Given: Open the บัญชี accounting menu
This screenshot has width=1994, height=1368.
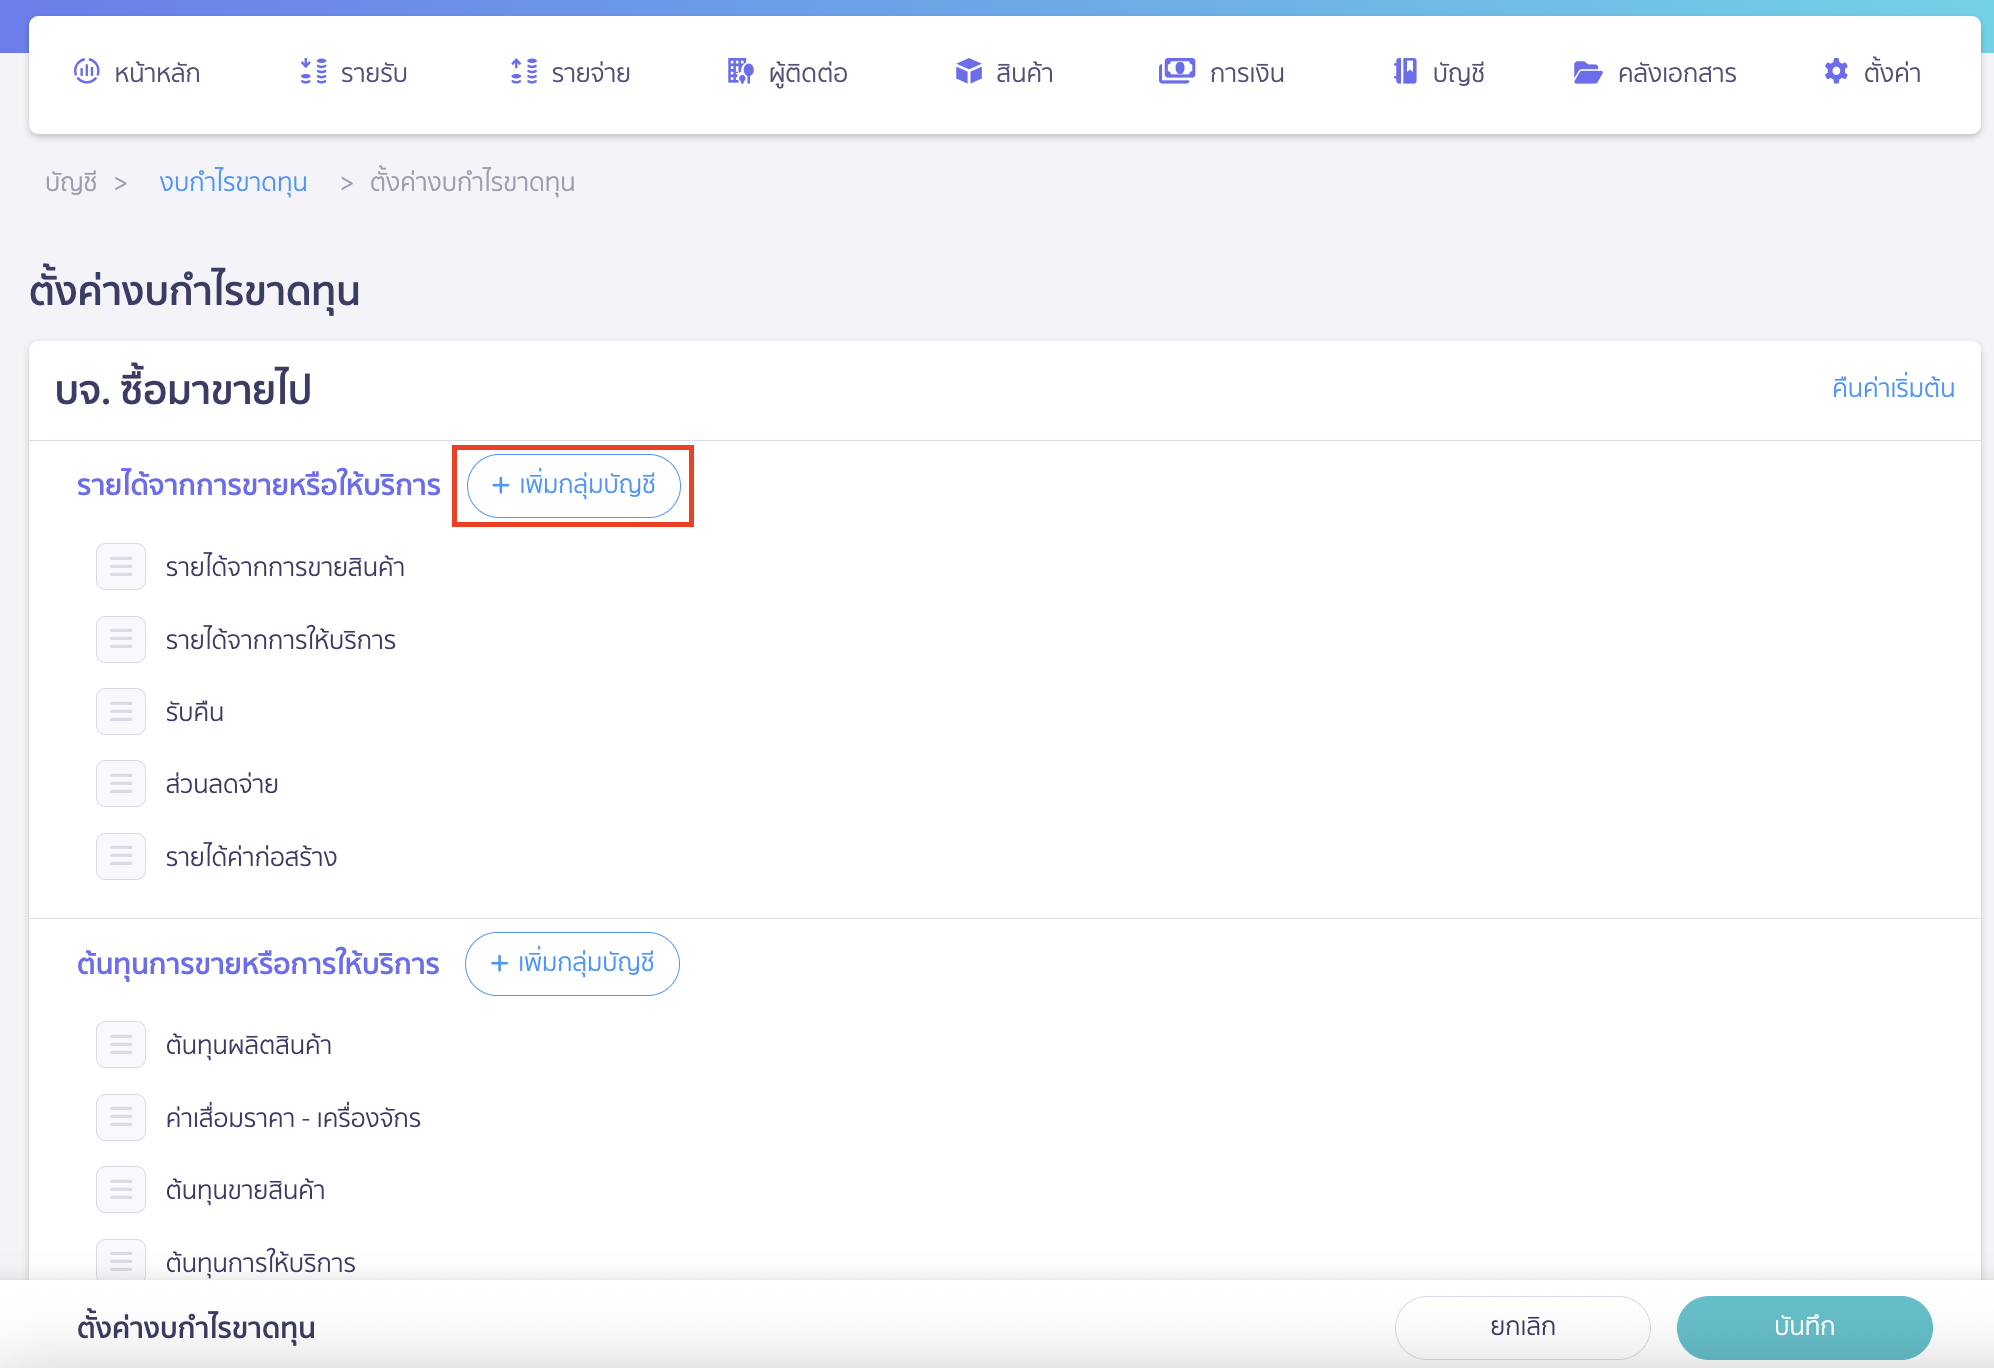Looking at the screenshot, I should pyautogui.click(x=1439, y=72).
